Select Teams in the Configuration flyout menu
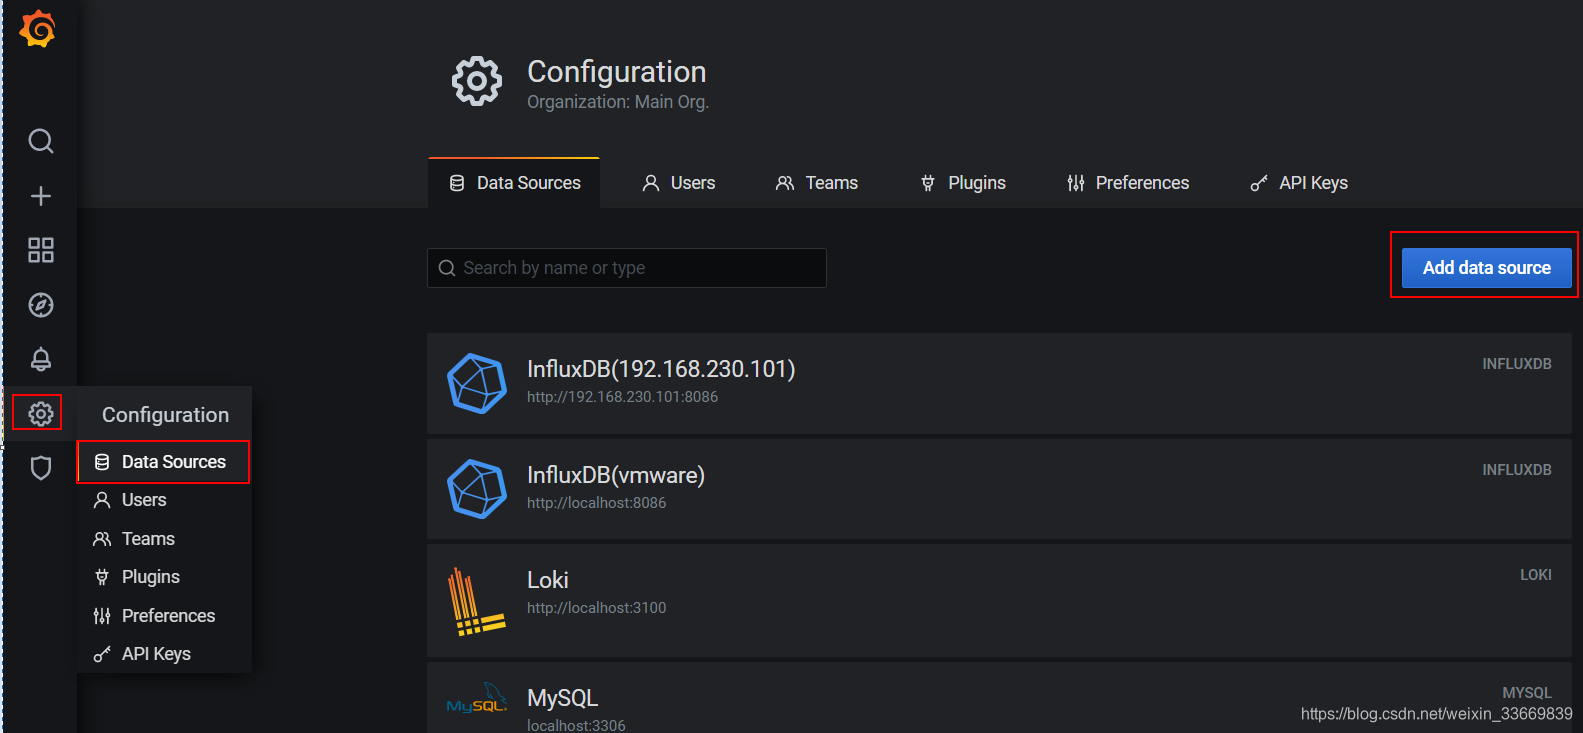 point(163,539)
